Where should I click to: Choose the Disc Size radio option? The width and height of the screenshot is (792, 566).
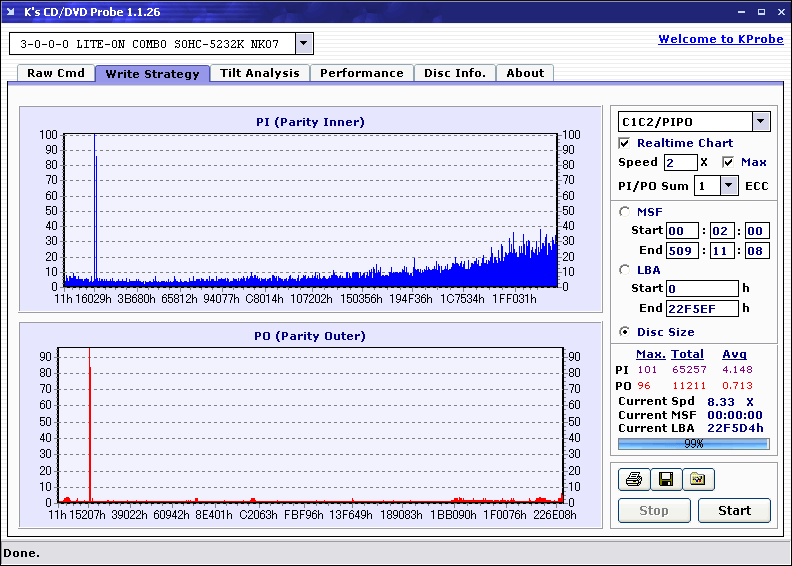click(x=625, y=332)
